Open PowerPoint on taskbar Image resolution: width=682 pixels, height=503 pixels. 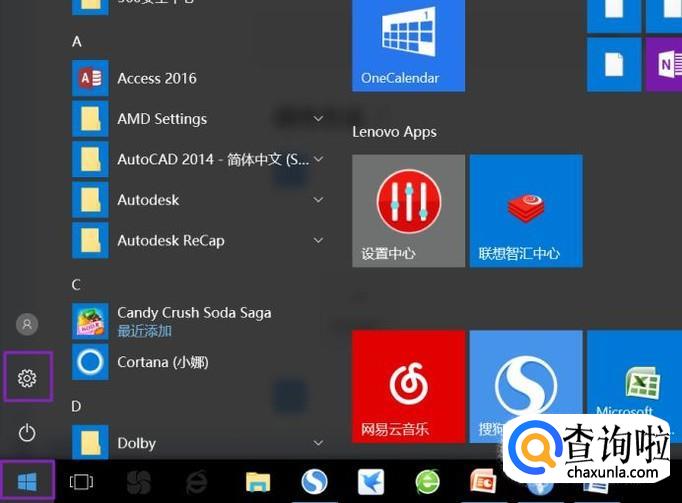tap(483, 482)
